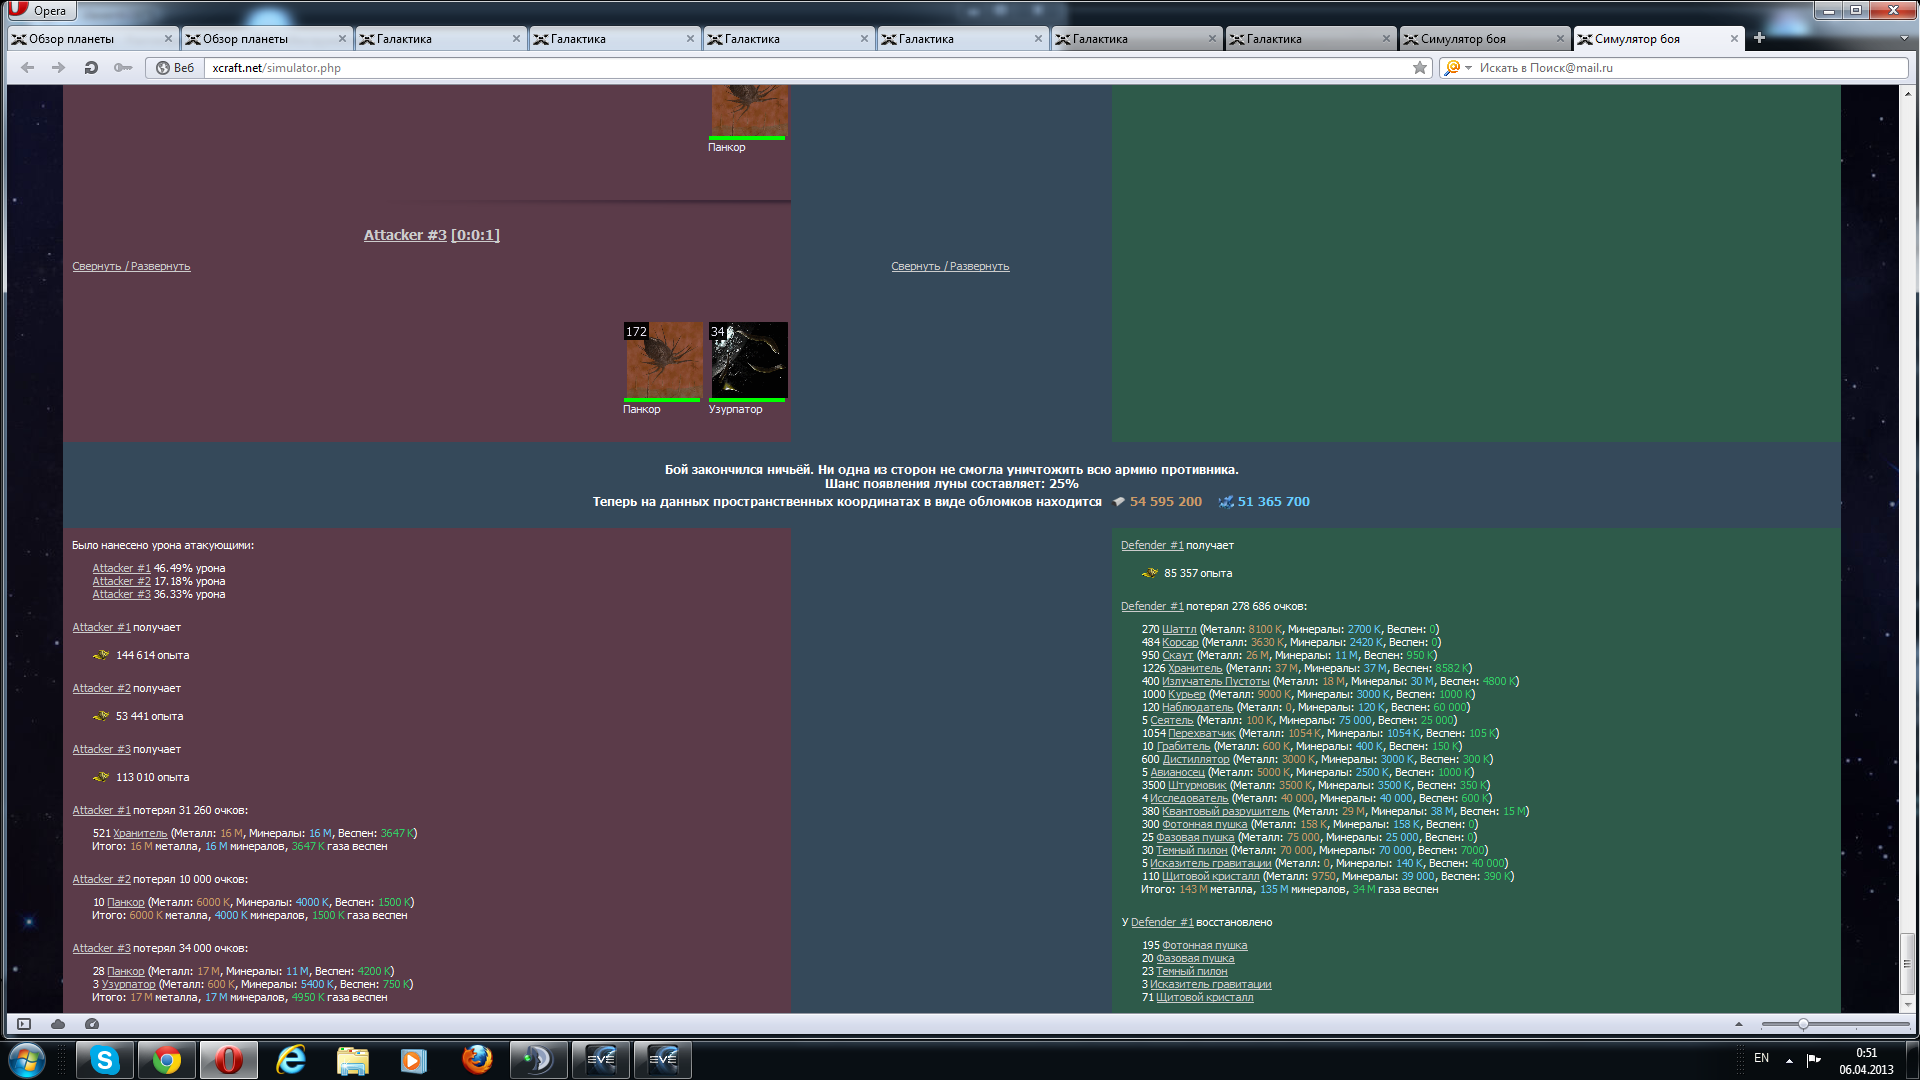Toggle Свернуть / Развернуть in the middle panel
The height and width of the screenshot is (1080, 1920).
950,266
